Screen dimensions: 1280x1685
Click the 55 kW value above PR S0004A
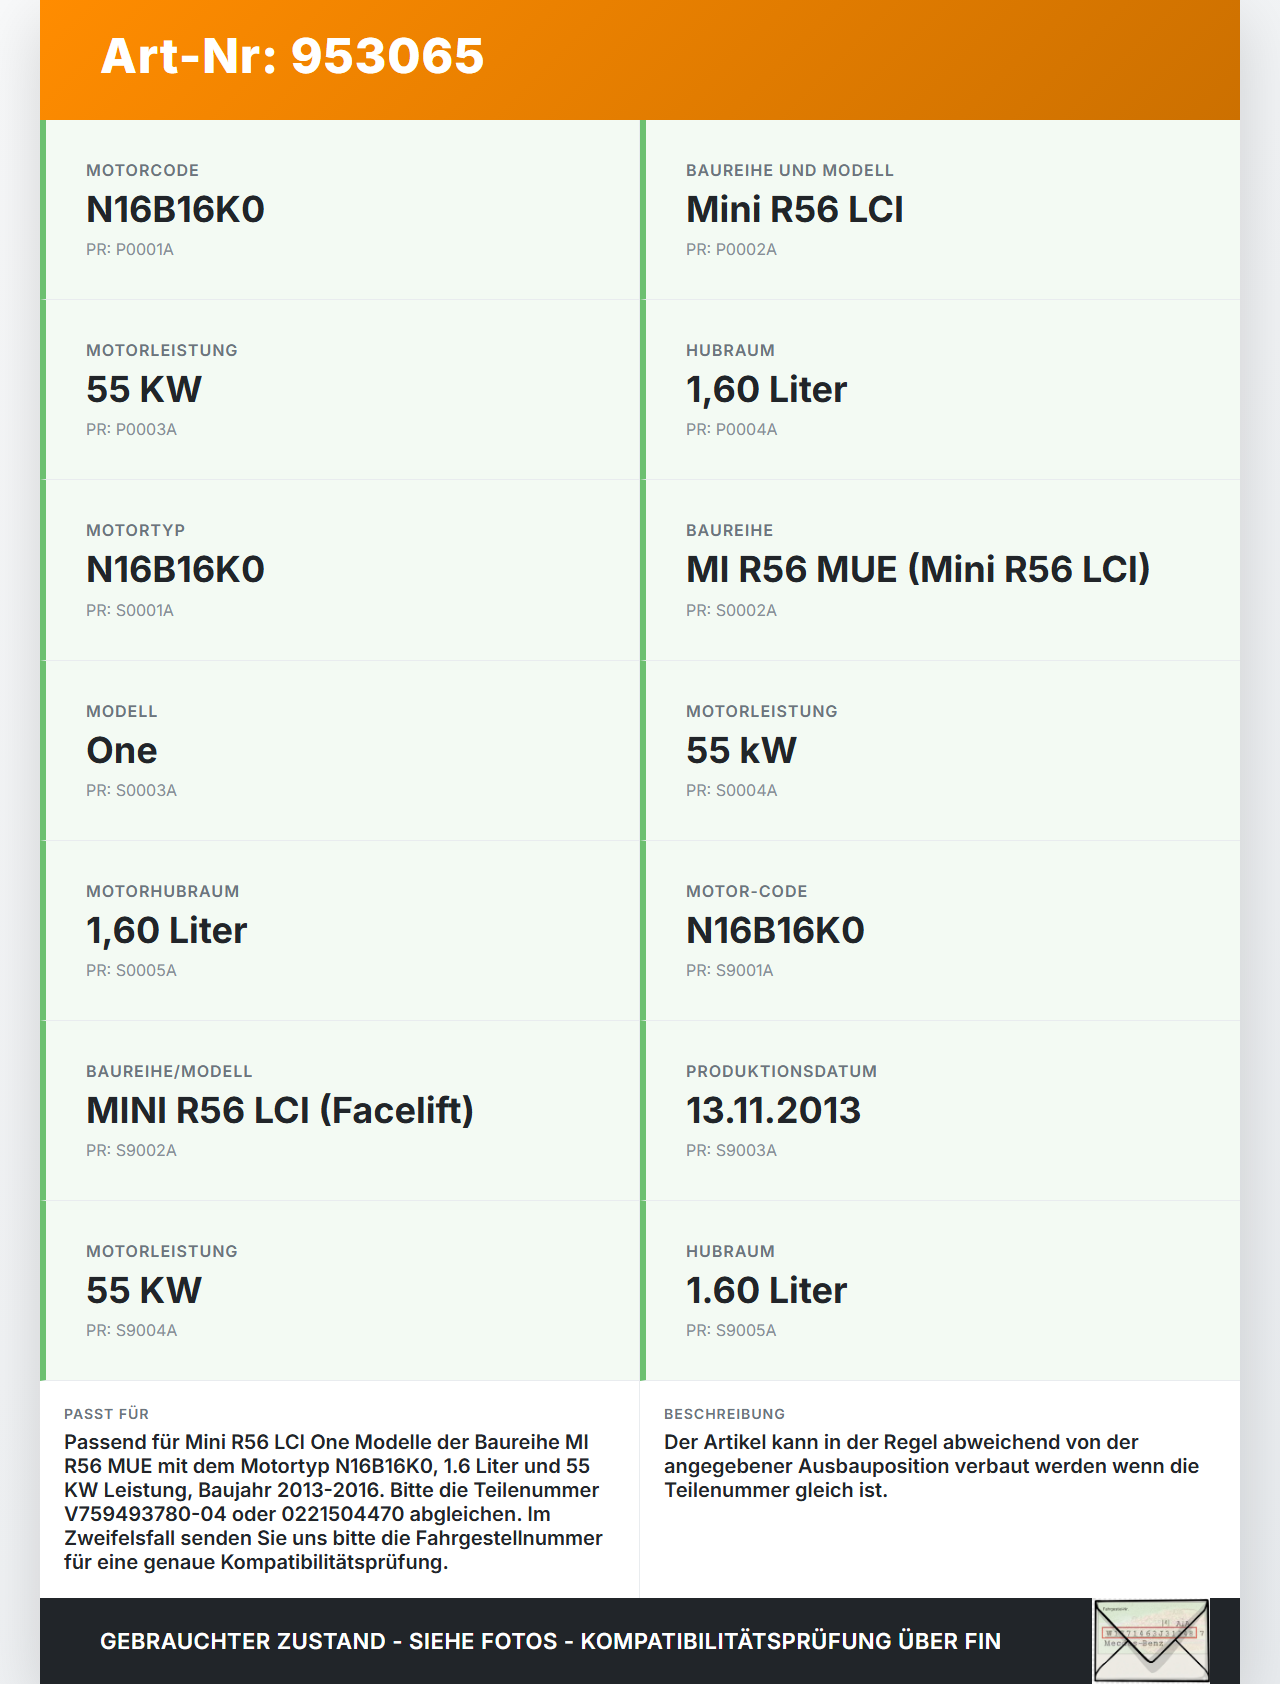(x=741, y=751)
